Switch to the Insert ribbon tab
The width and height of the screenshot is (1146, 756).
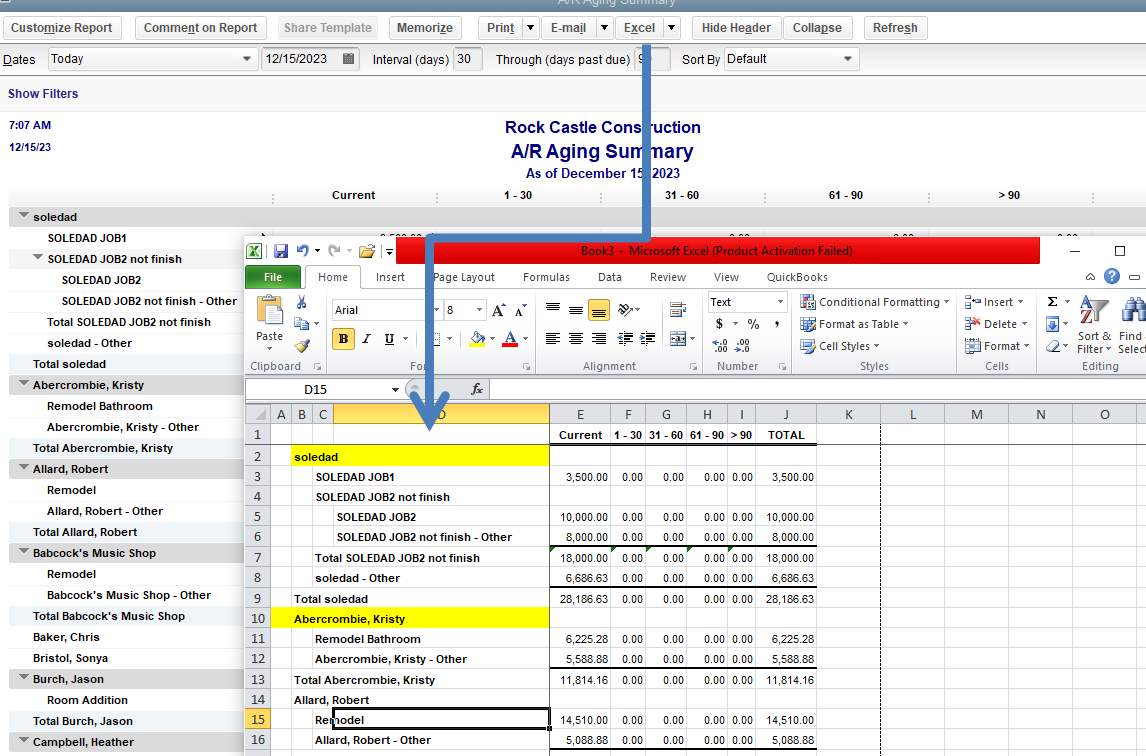click(x=390, y=277)
